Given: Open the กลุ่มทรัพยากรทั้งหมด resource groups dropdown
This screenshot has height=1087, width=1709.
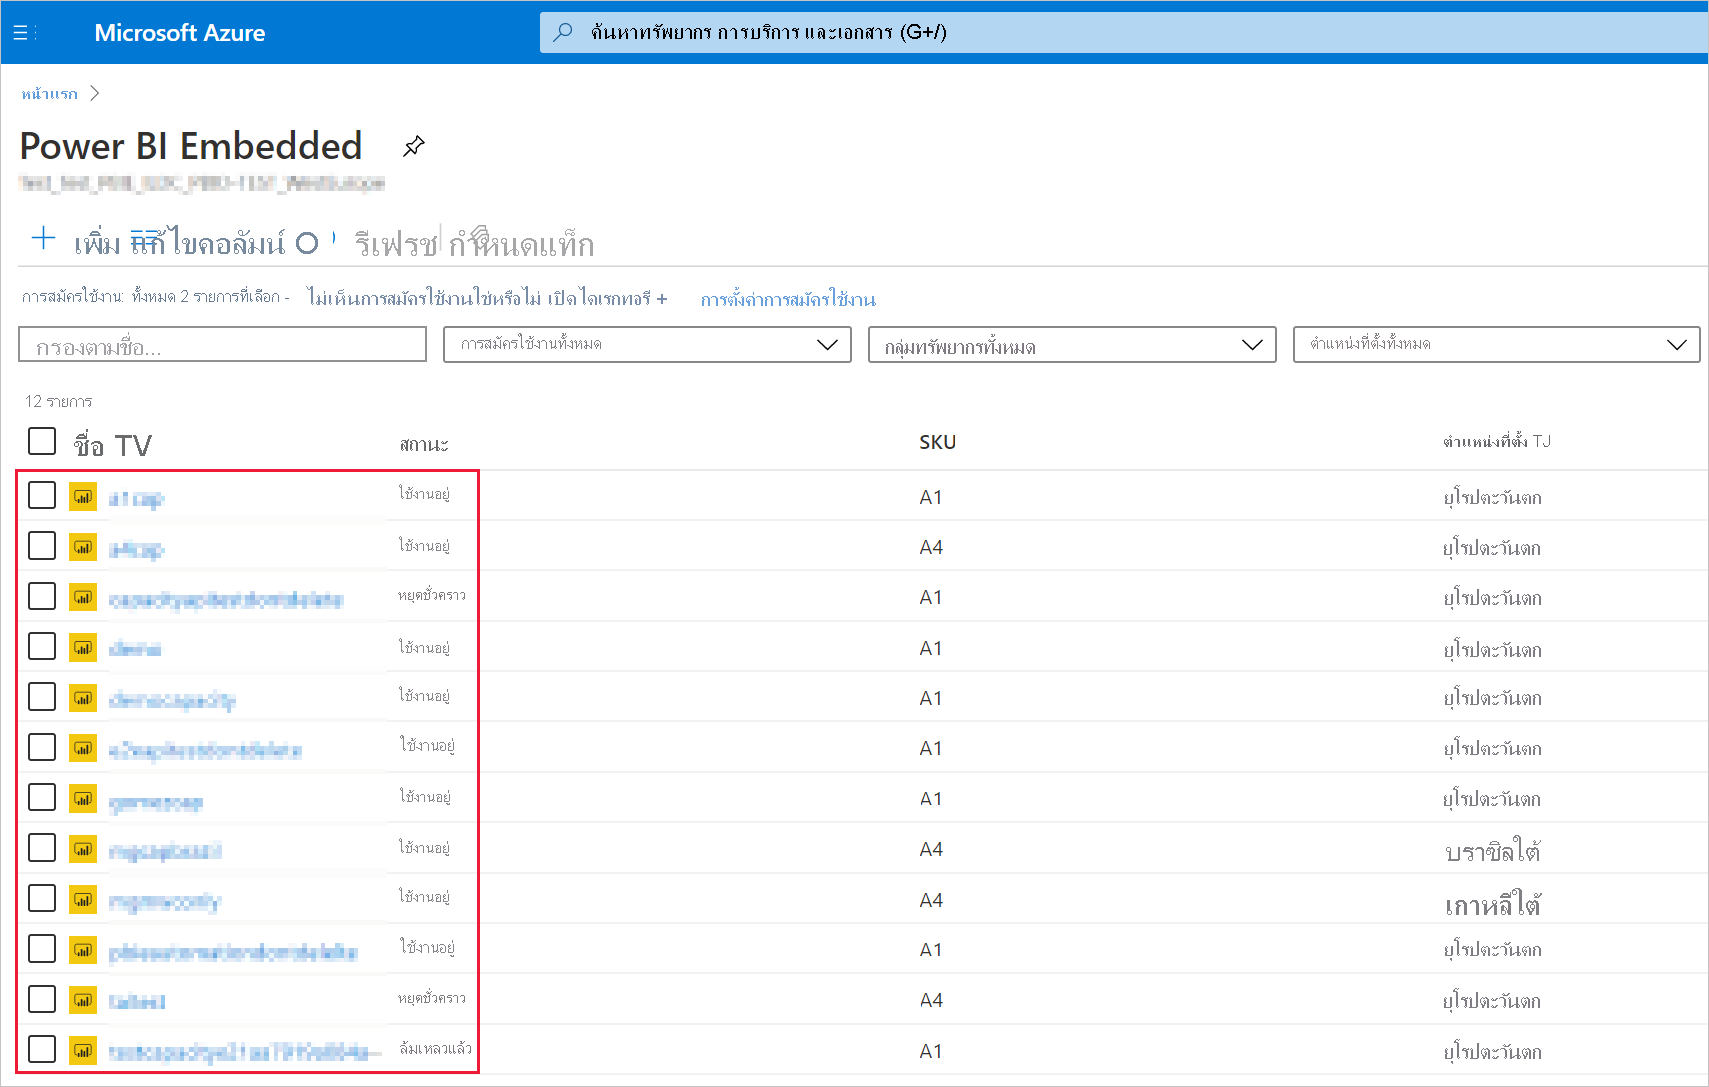Looking at the screenshot, I should [1072, 344].
